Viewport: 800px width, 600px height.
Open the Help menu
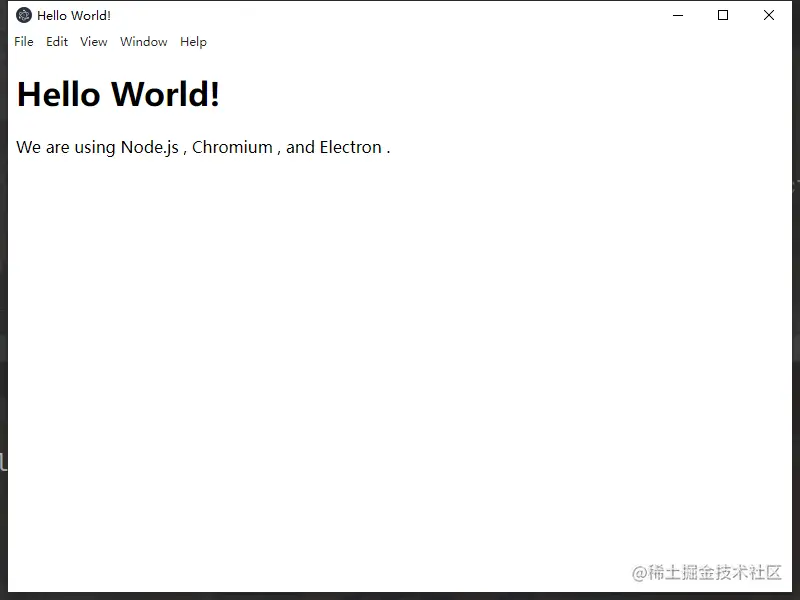coord(193,42)
